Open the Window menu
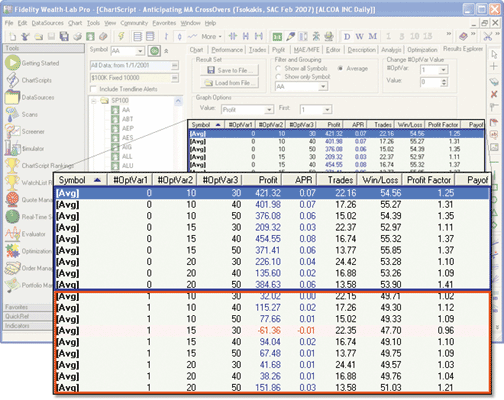Viewport: 504px width, 400px height. [x=190, y=23]
